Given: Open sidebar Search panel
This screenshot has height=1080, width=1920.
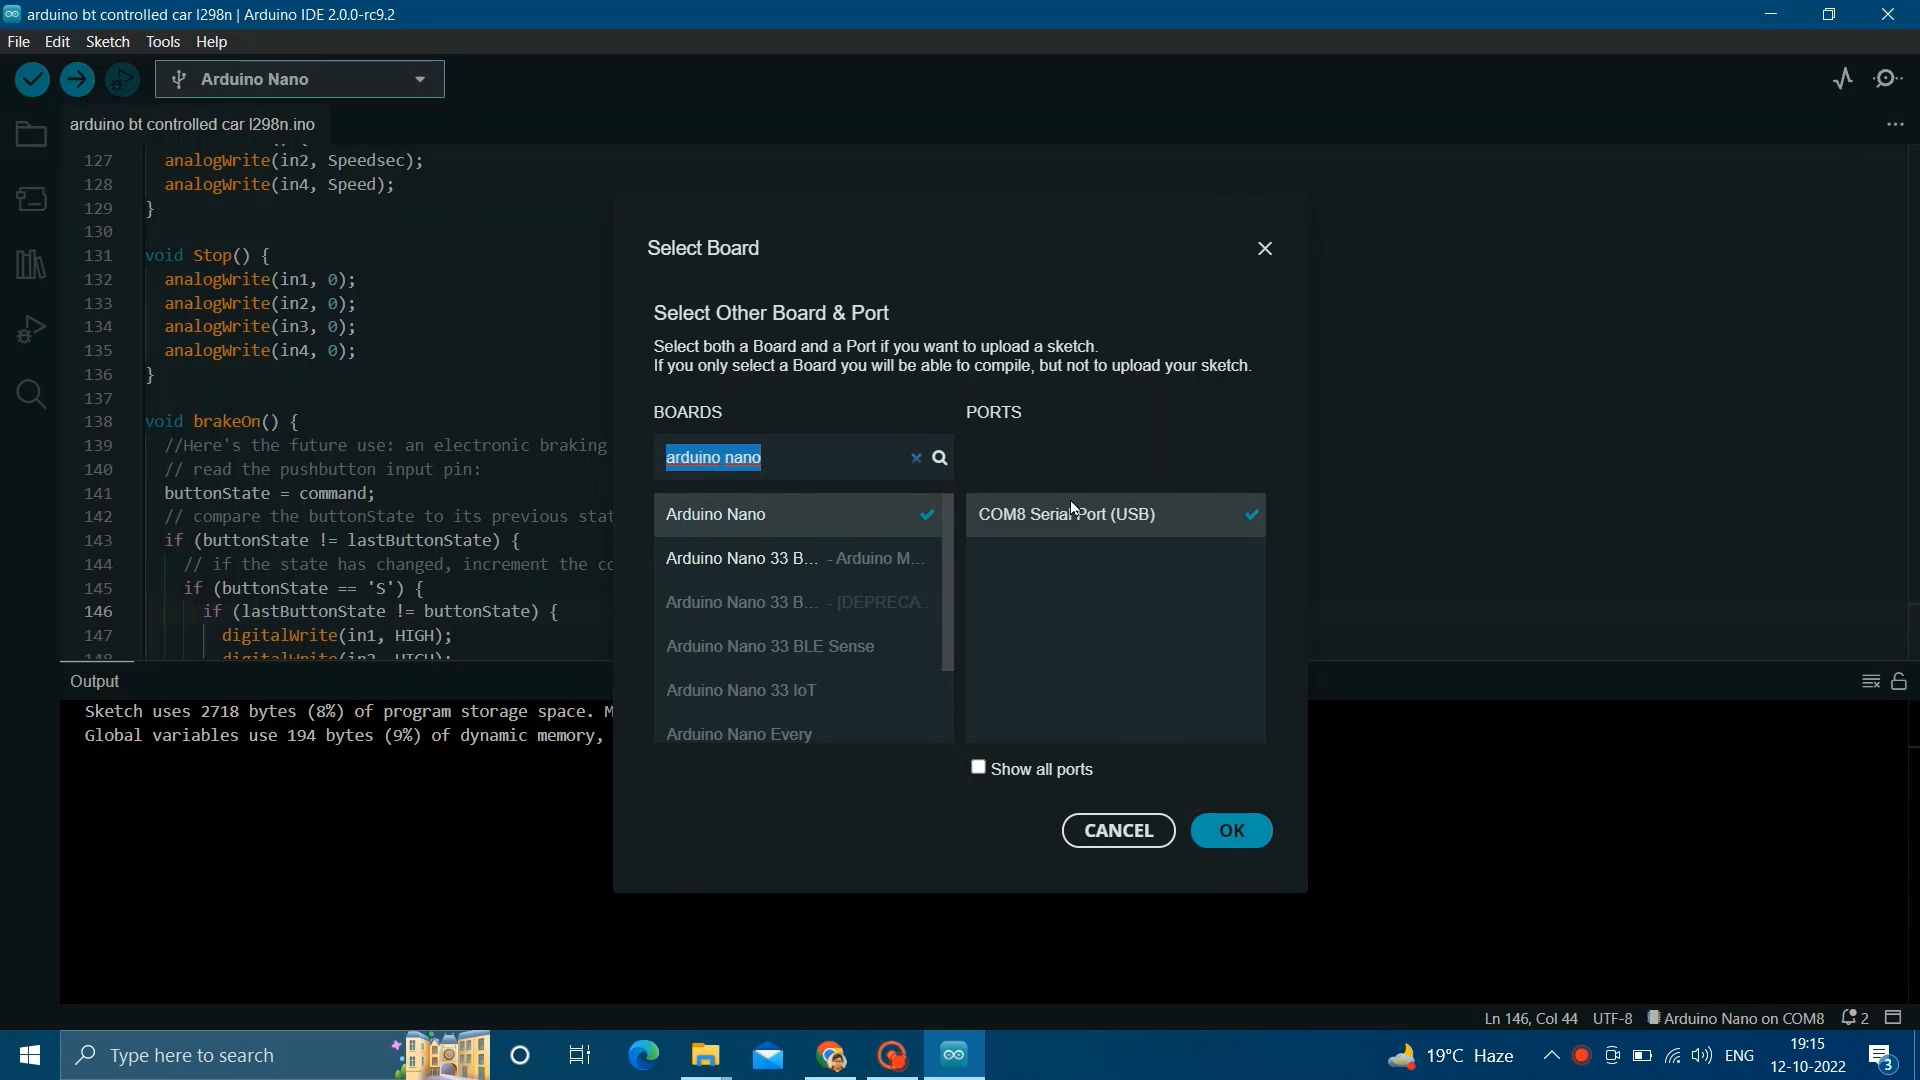Looking at the screenshot, I should (x=31, y=394).
